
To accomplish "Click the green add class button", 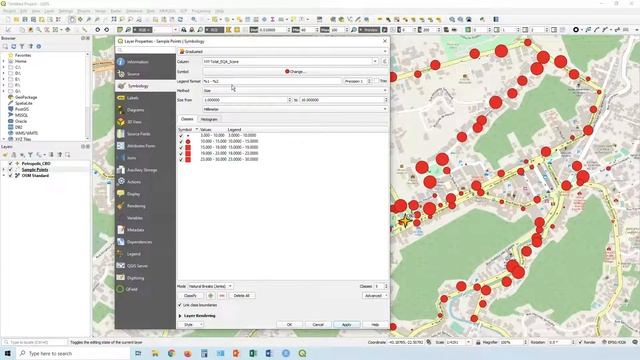I will 211,296.
